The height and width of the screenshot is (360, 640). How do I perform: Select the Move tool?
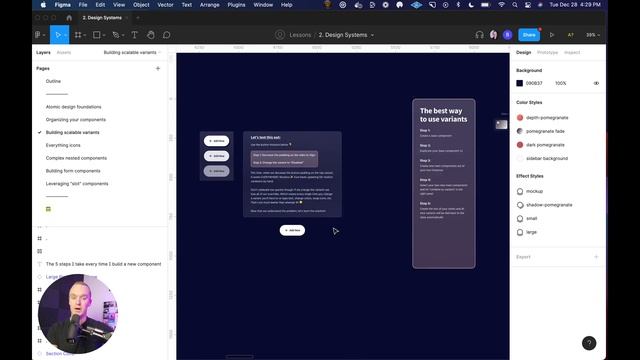click(58, 35)
